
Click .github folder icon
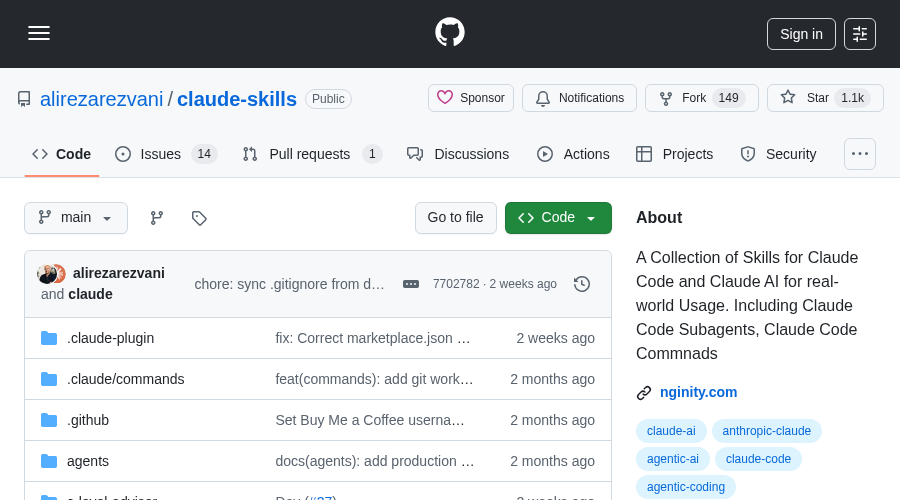pyautogui.click(x=49, y=420)
